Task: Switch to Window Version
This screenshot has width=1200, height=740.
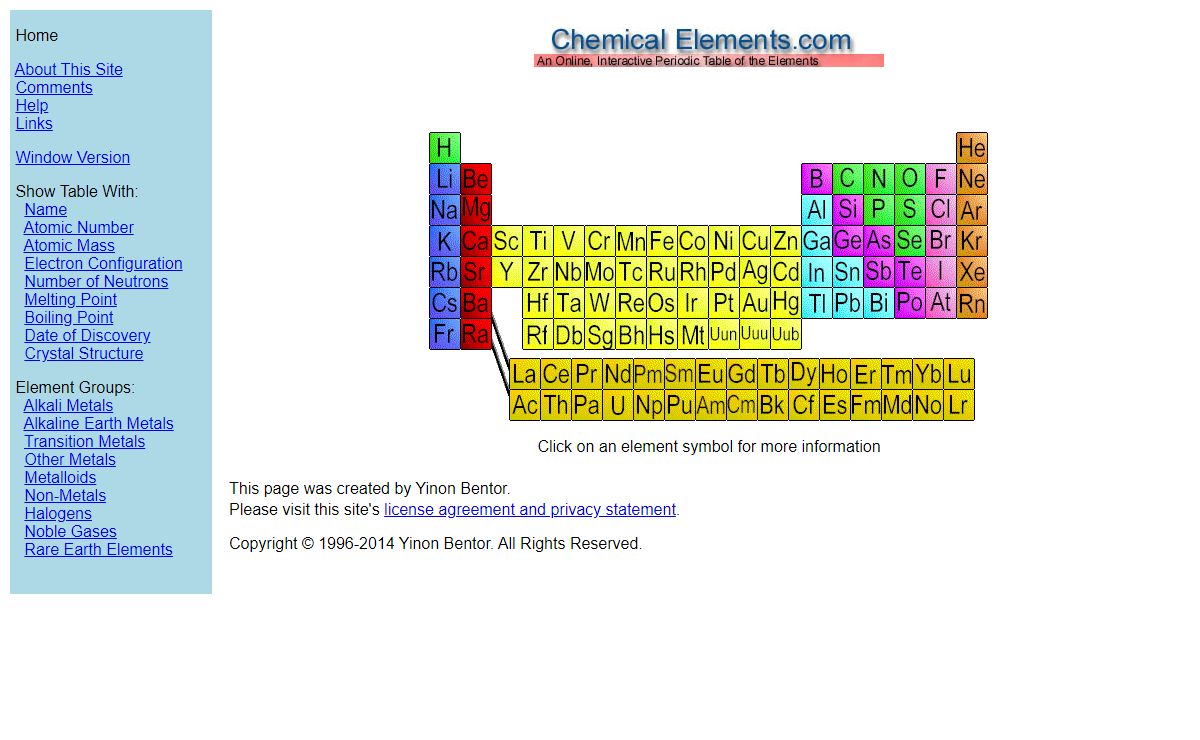Action: (73, 158)
